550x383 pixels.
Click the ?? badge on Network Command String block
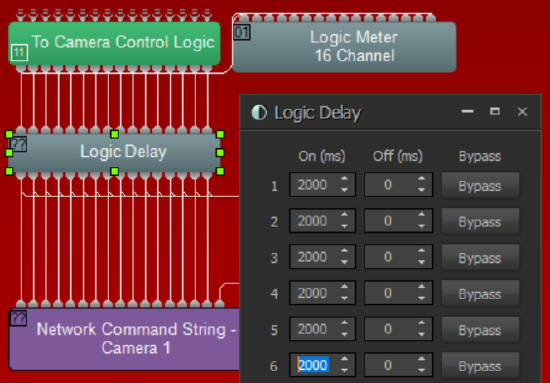tap(18, 318)
